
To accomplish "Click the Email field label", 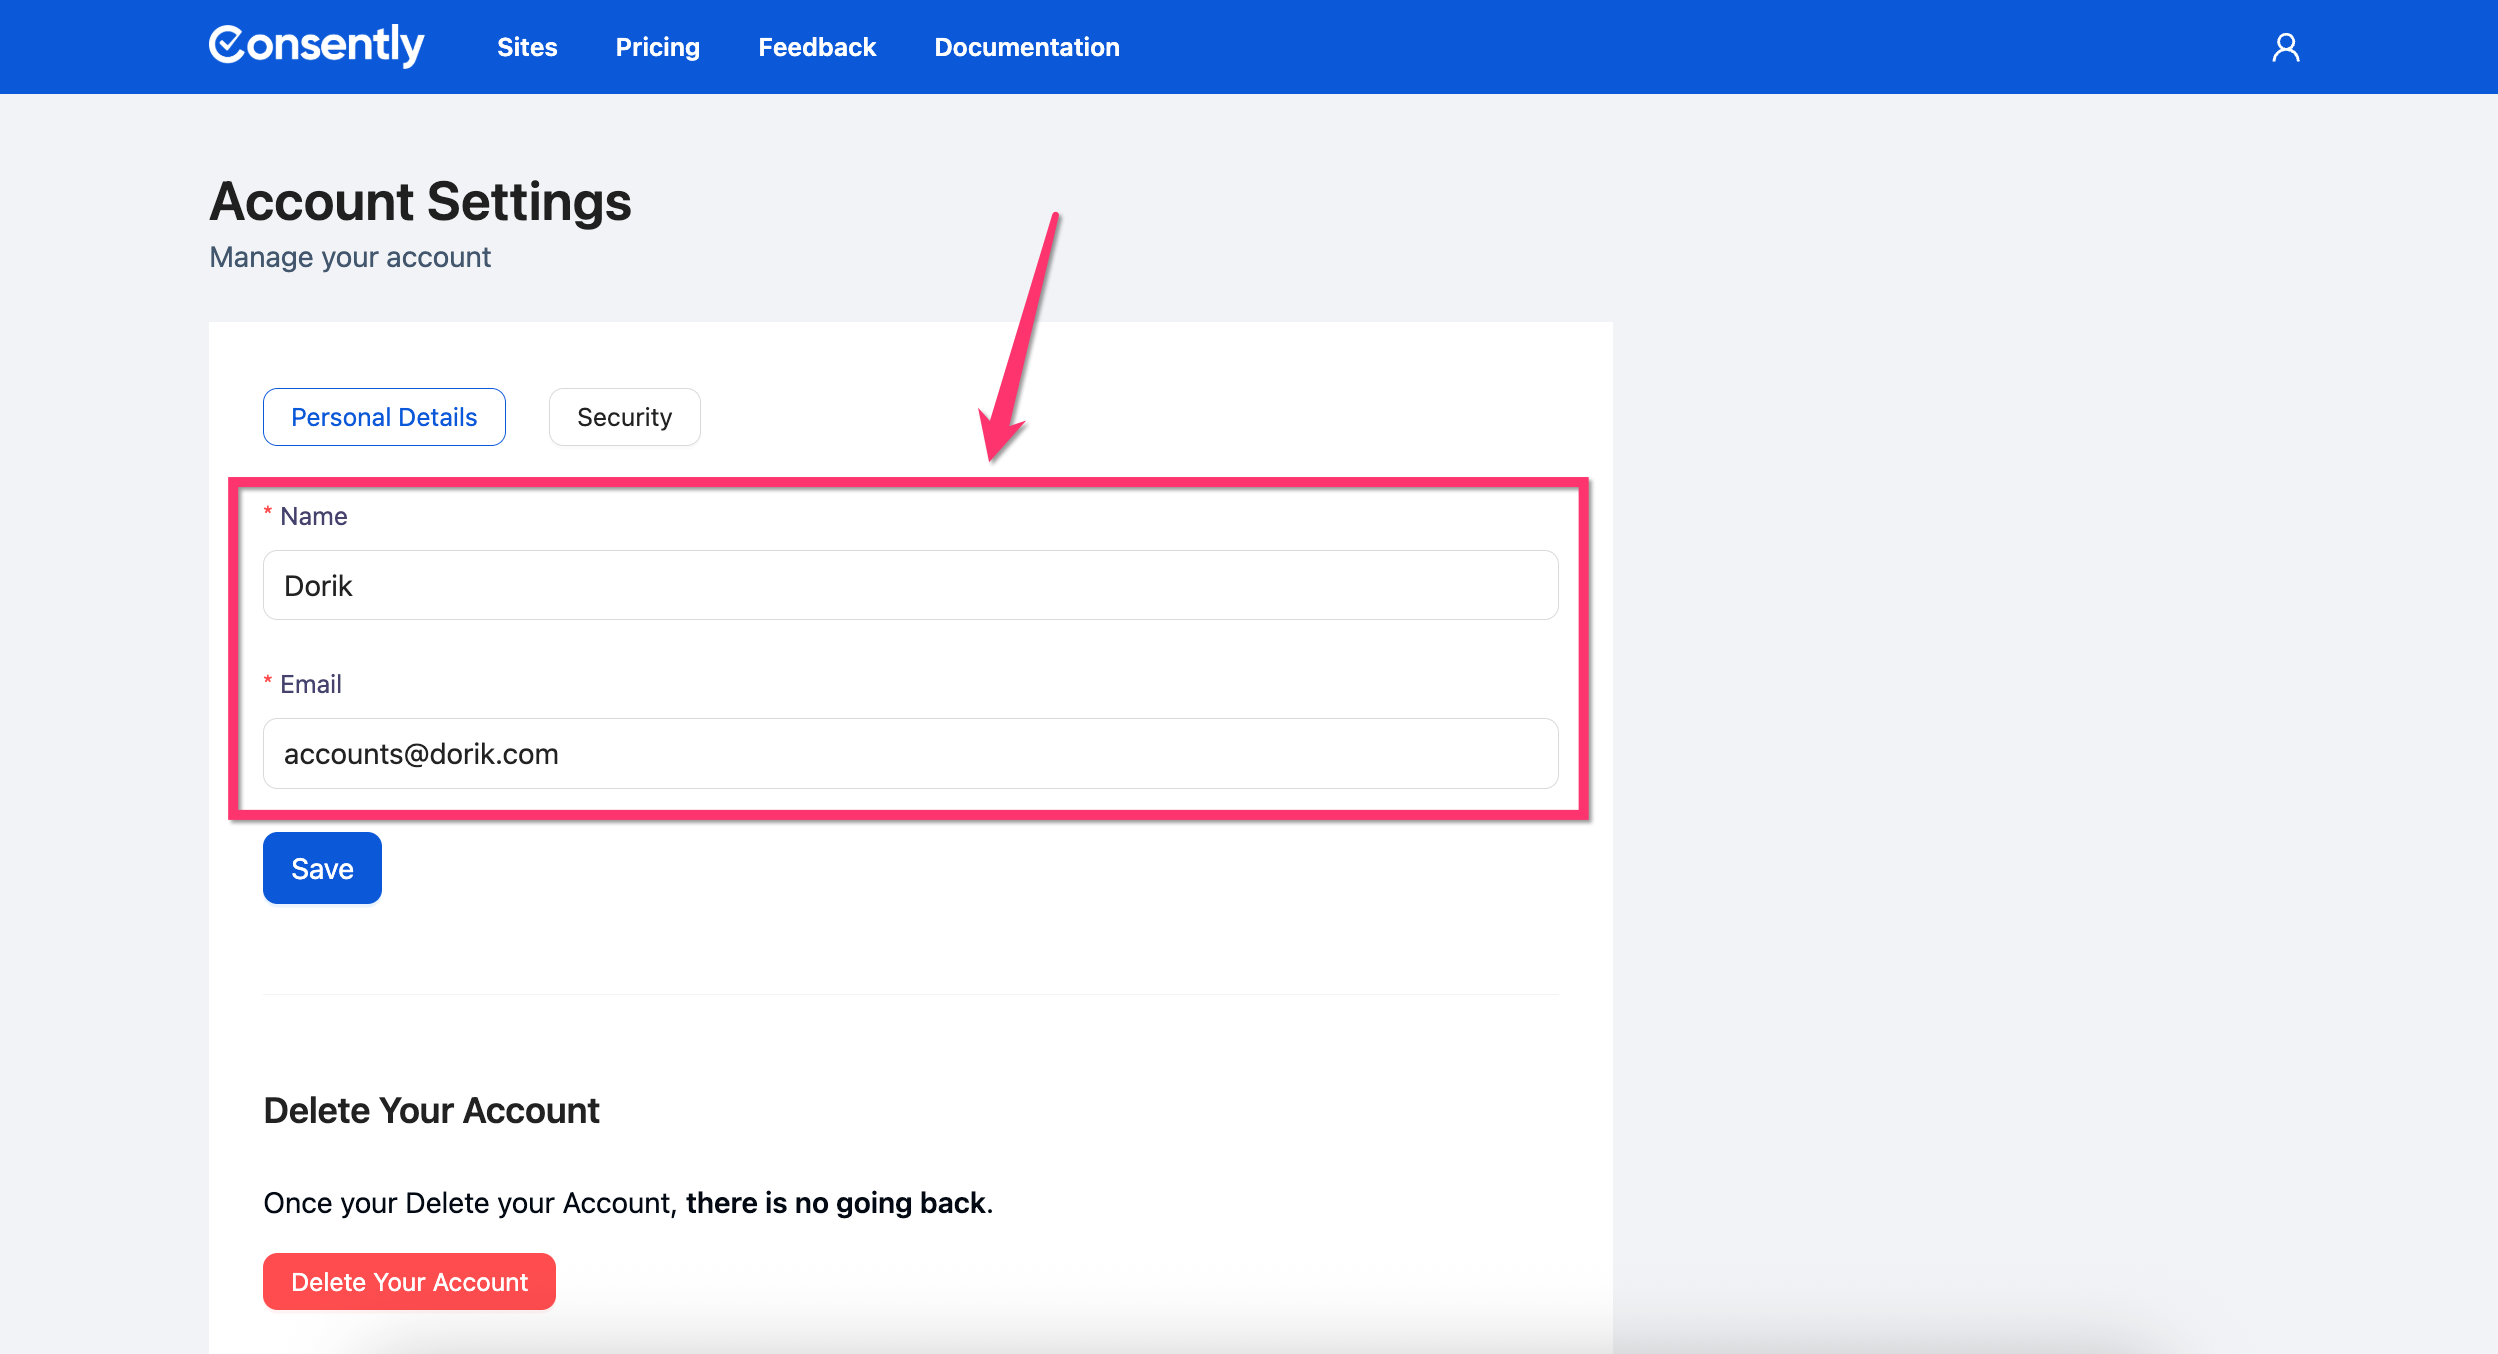I will 310,684.
